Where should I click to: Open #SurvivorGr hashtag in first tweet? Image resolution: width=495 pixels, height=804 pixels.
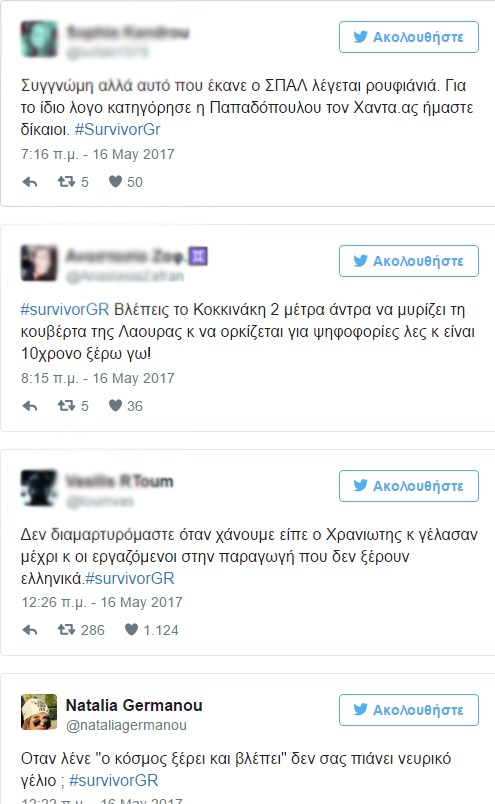pos(117,129)
